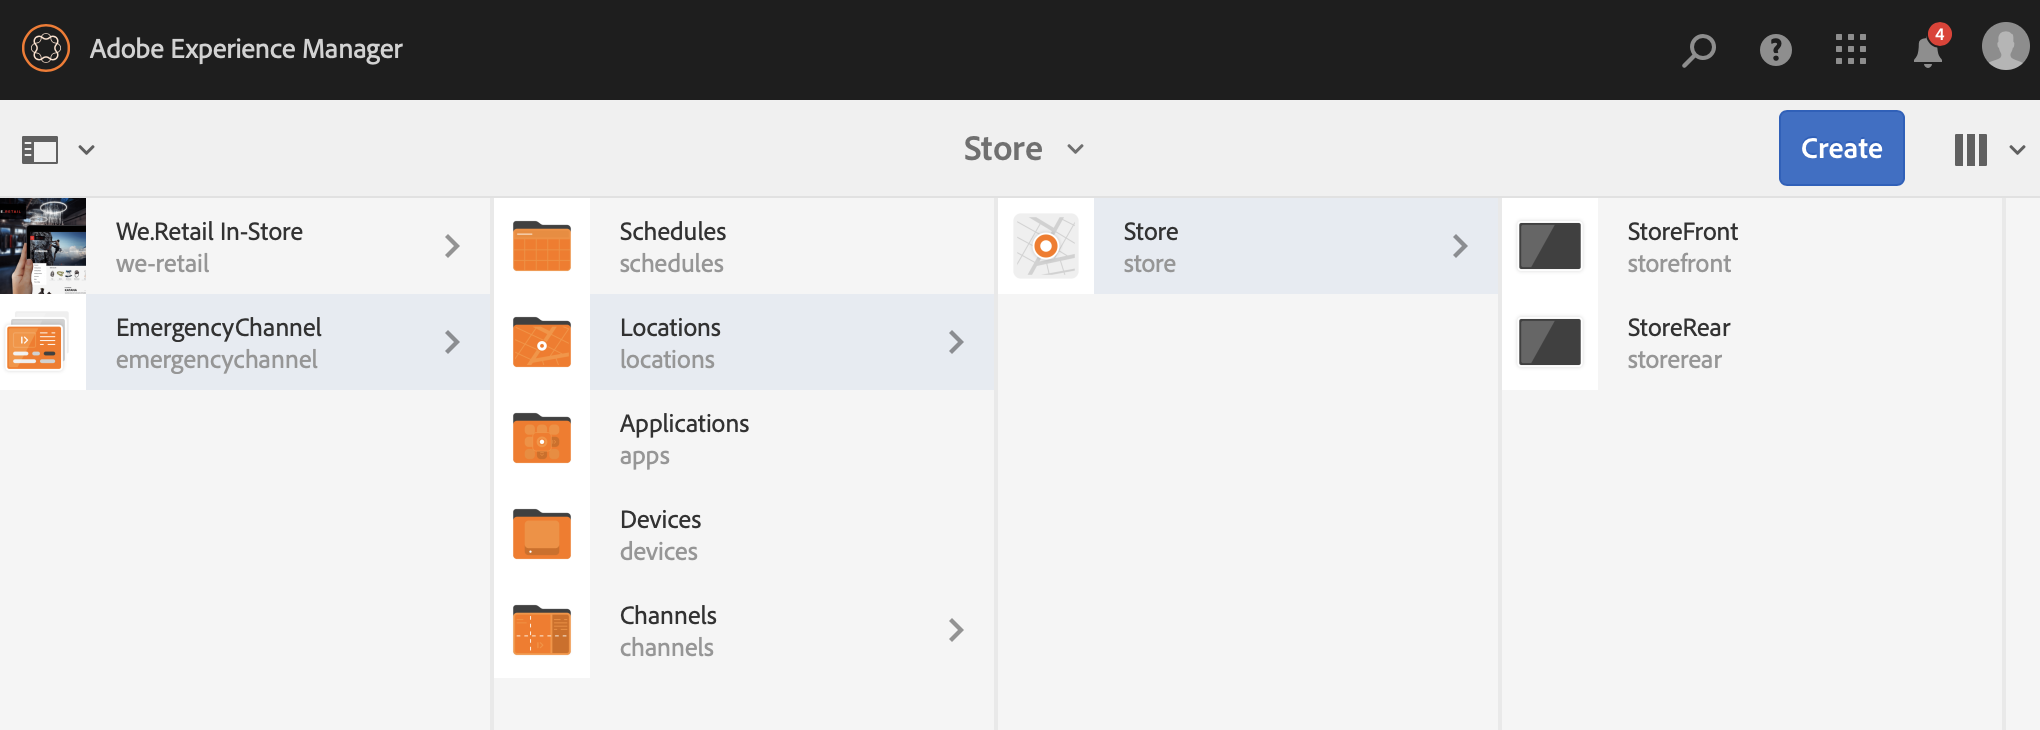The image size is (2040, 730).
Task: Click the user profile avatar
Action: point(2005,47)
